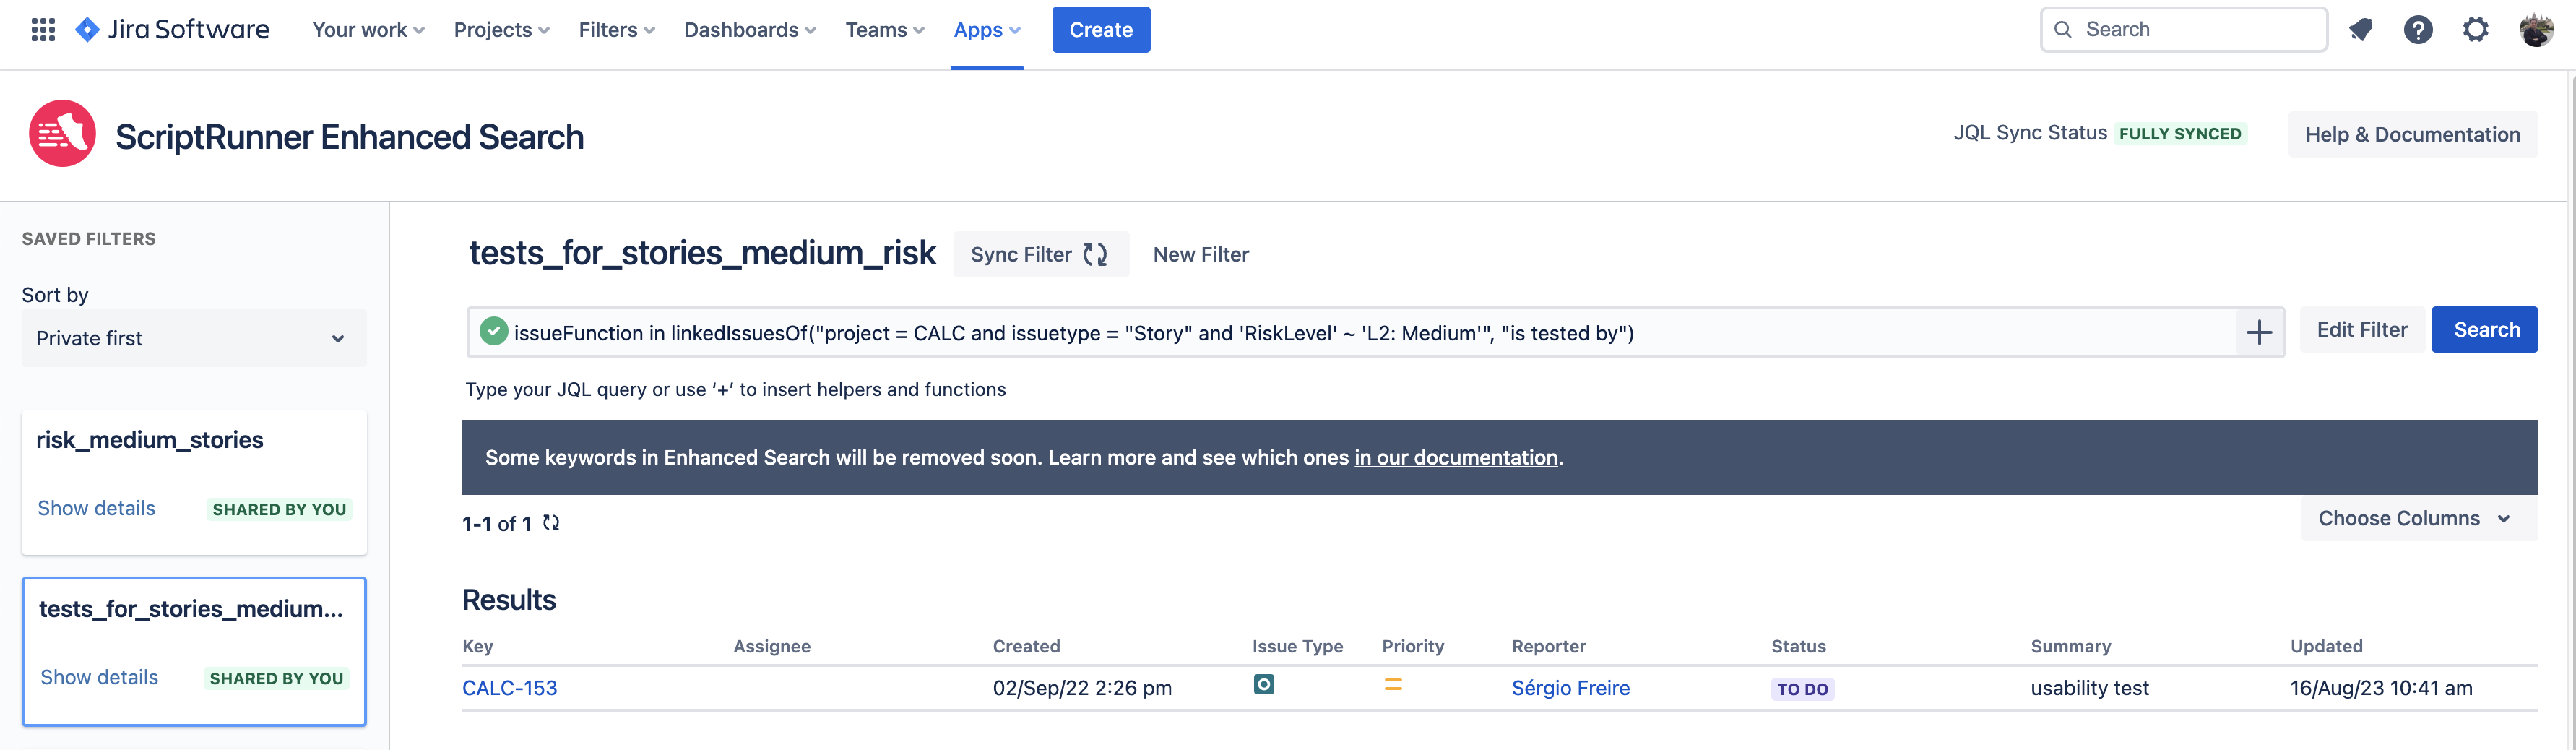The width and height of the screenshot is (2576, 750).
Task: Select the risk_medium_stories saved filter
Action: coord(194,482)
